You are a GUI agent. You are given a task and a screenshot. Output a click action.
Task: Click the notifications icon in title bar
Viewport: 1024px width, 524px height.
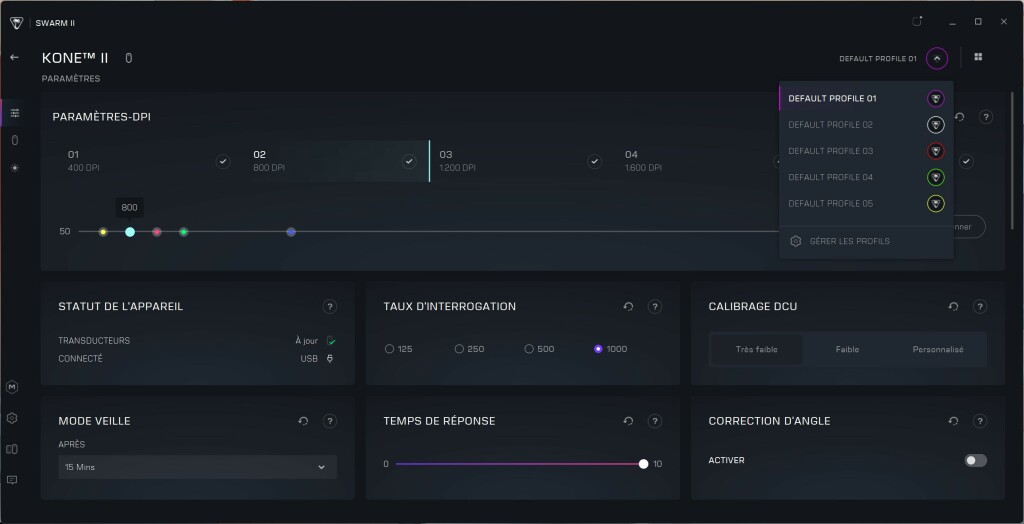(917, 22)
